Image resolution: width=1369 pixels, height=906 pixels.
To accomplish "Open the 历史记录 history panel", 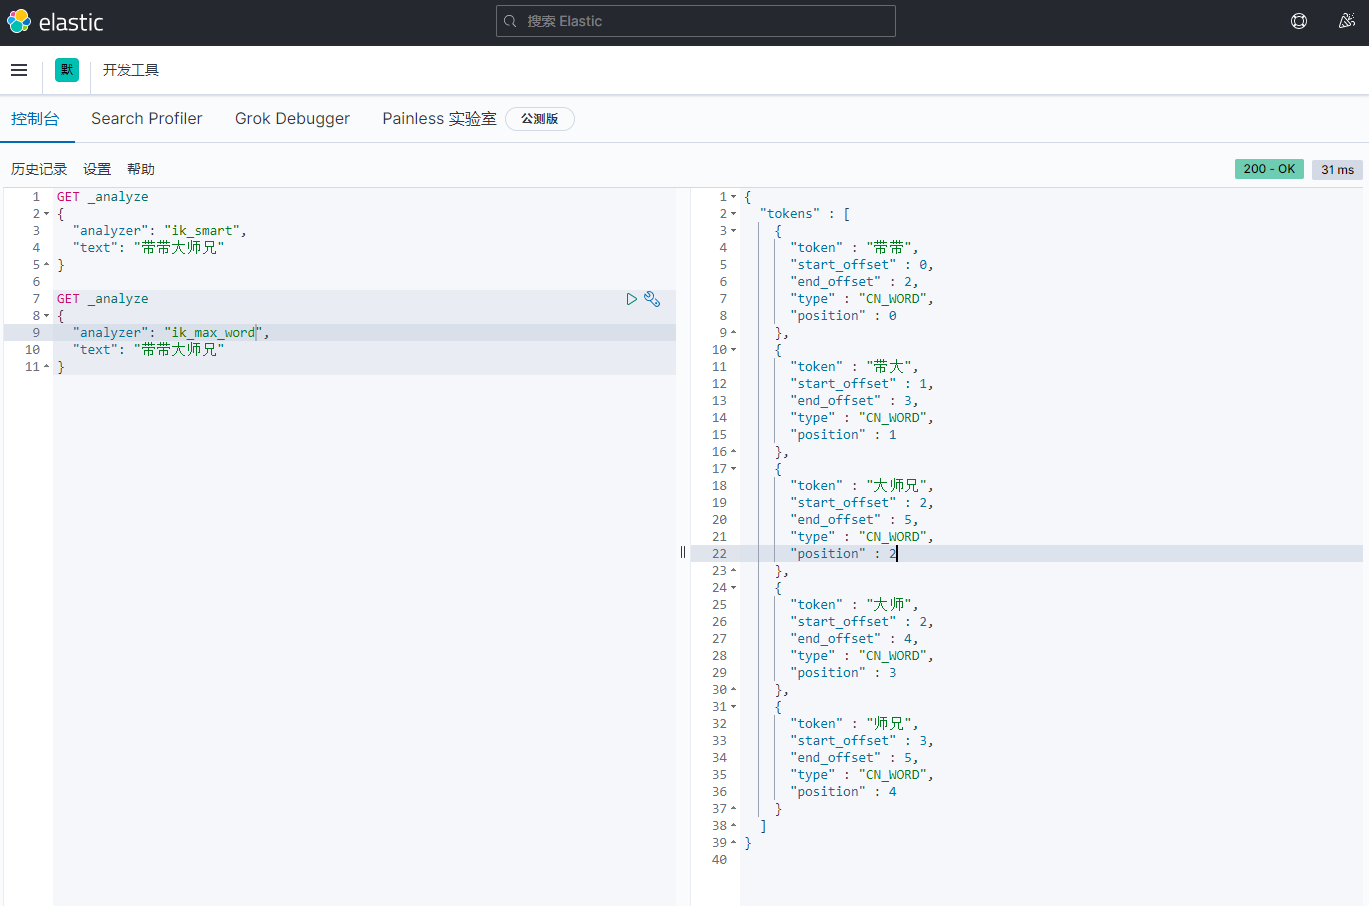I will pyautogui.click(x=39, y=169).
